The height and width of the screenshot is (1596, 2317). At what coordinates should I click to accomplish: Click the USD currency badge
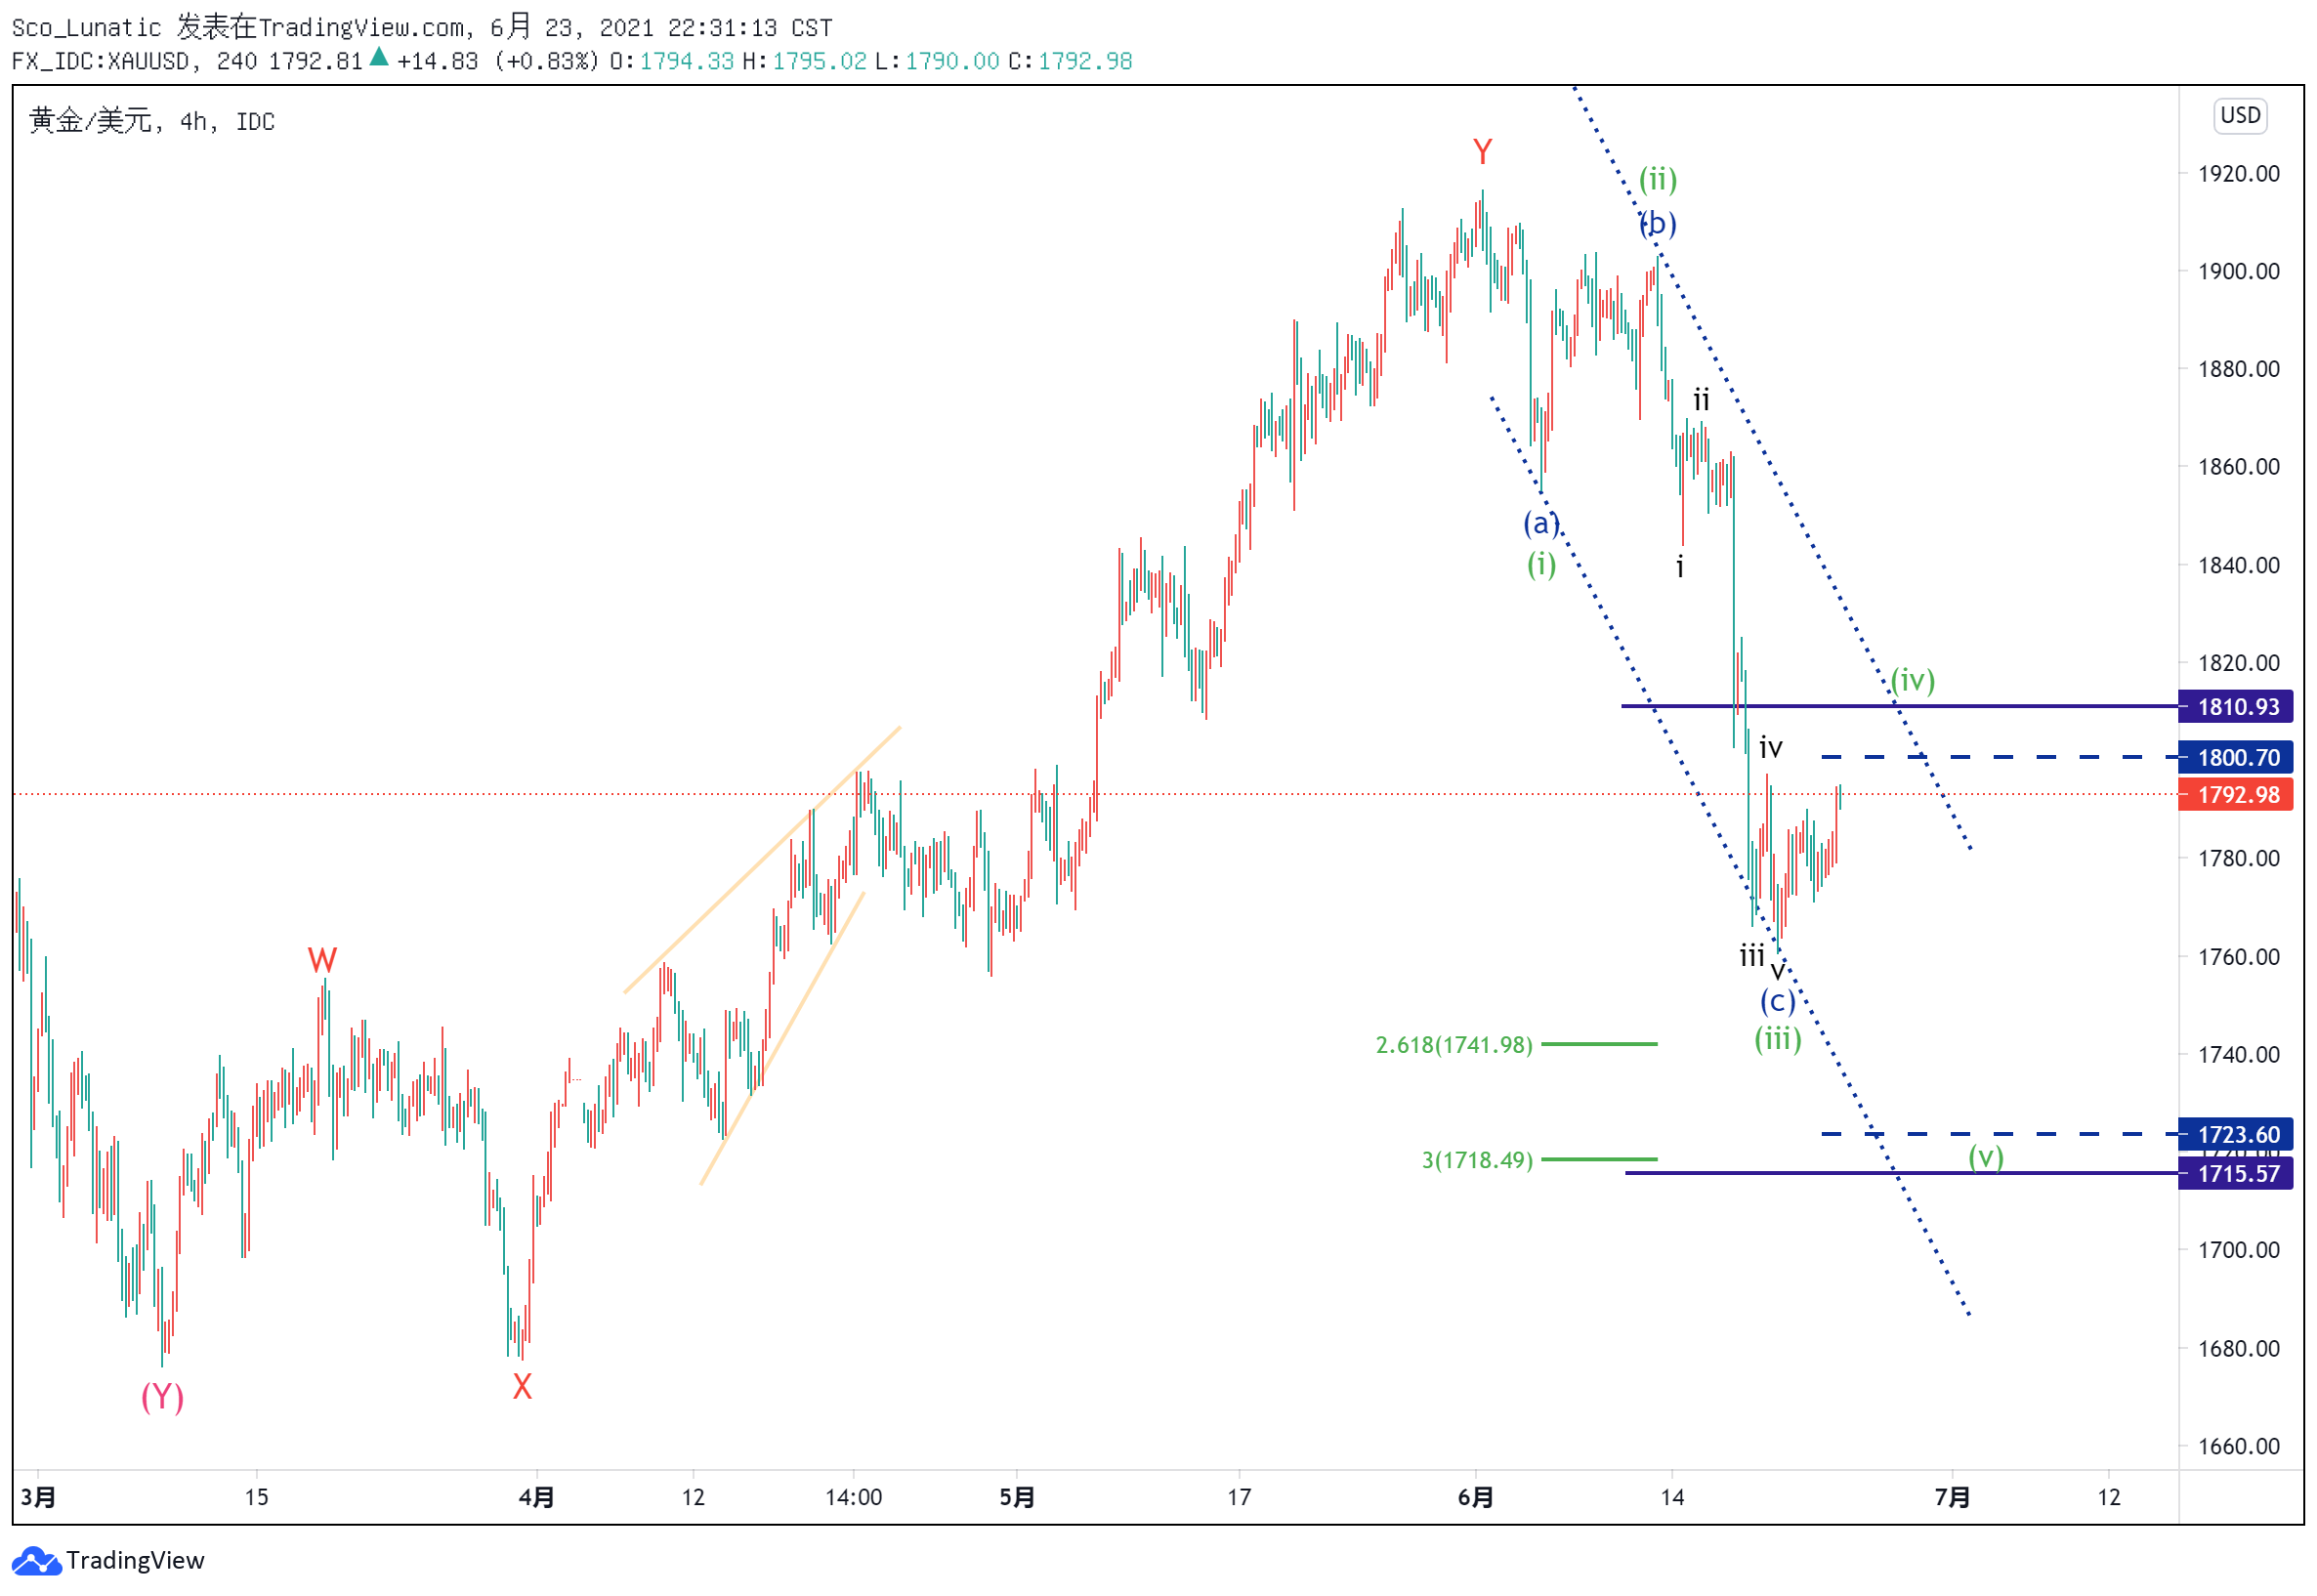(2240, 115)
